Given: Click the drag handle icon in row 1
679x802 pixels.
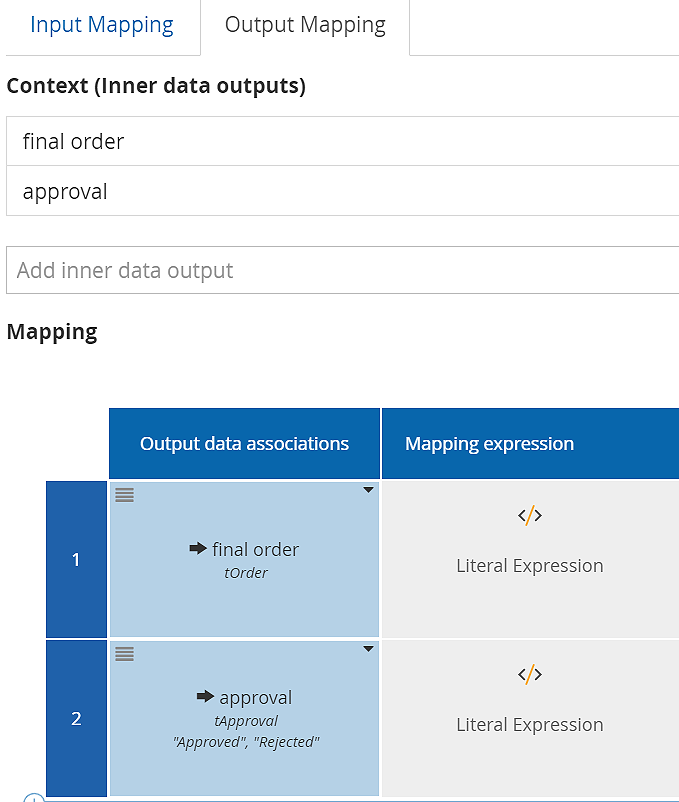Looking at the screenshot, I should 124,495.
